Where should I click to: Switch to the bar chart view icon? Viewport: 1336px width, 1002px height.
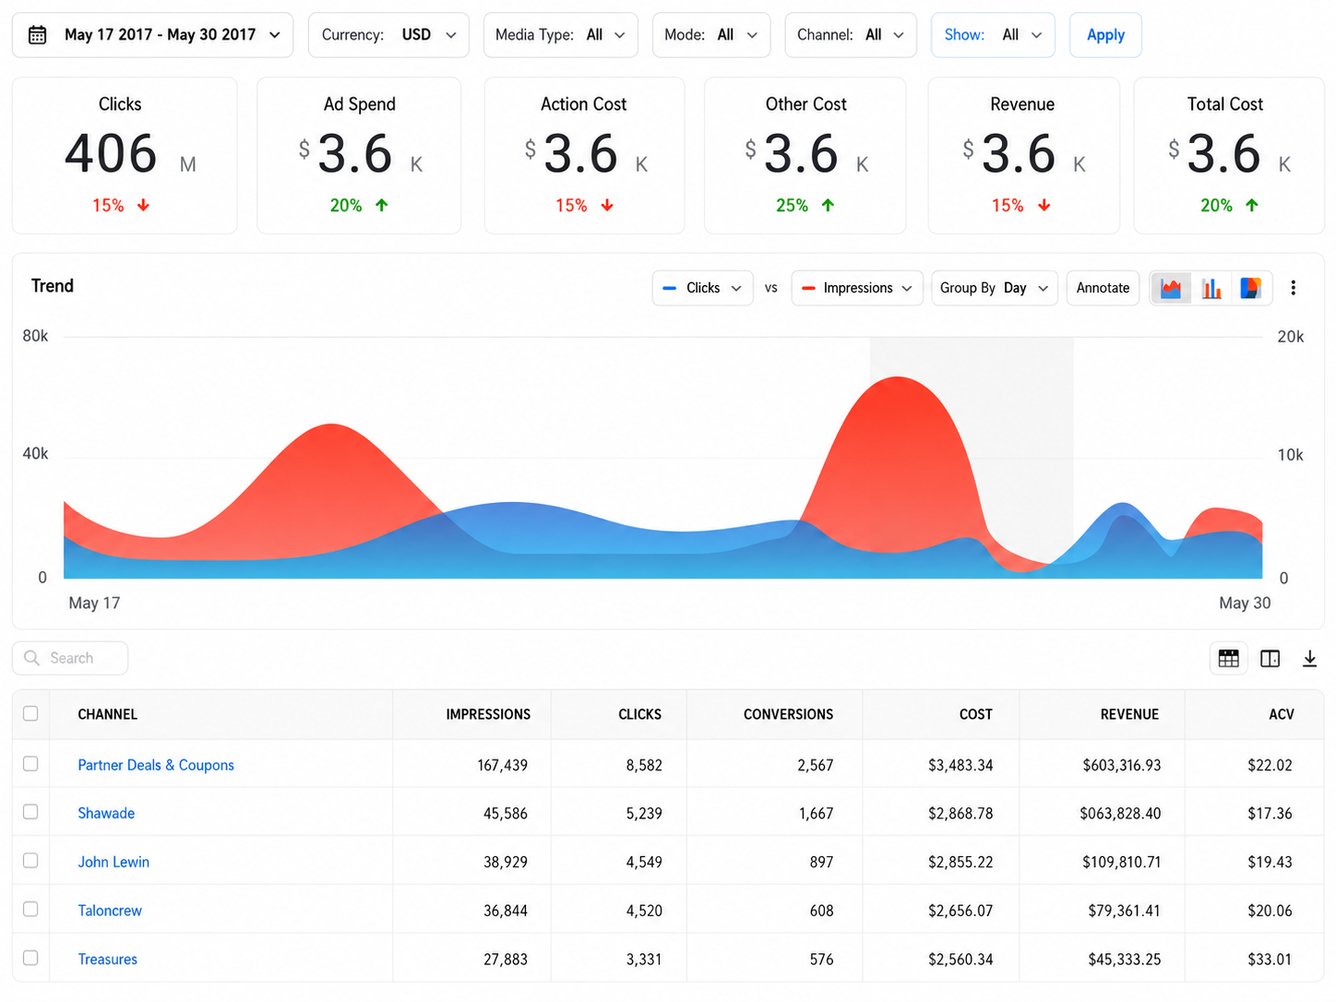pyautogui.click(x=1212, y=288)
